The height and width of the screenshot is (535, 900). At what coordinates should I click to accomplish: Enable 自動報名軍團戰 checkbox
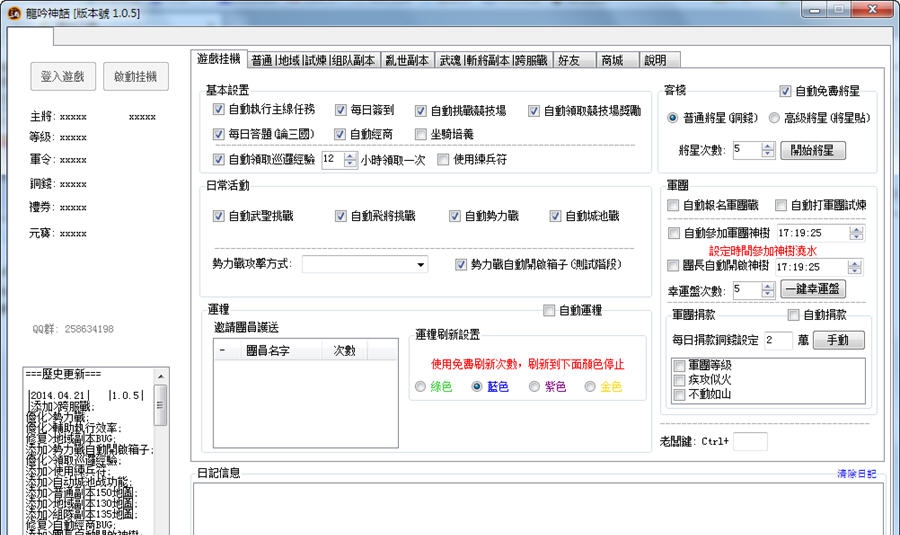(673, 205)
